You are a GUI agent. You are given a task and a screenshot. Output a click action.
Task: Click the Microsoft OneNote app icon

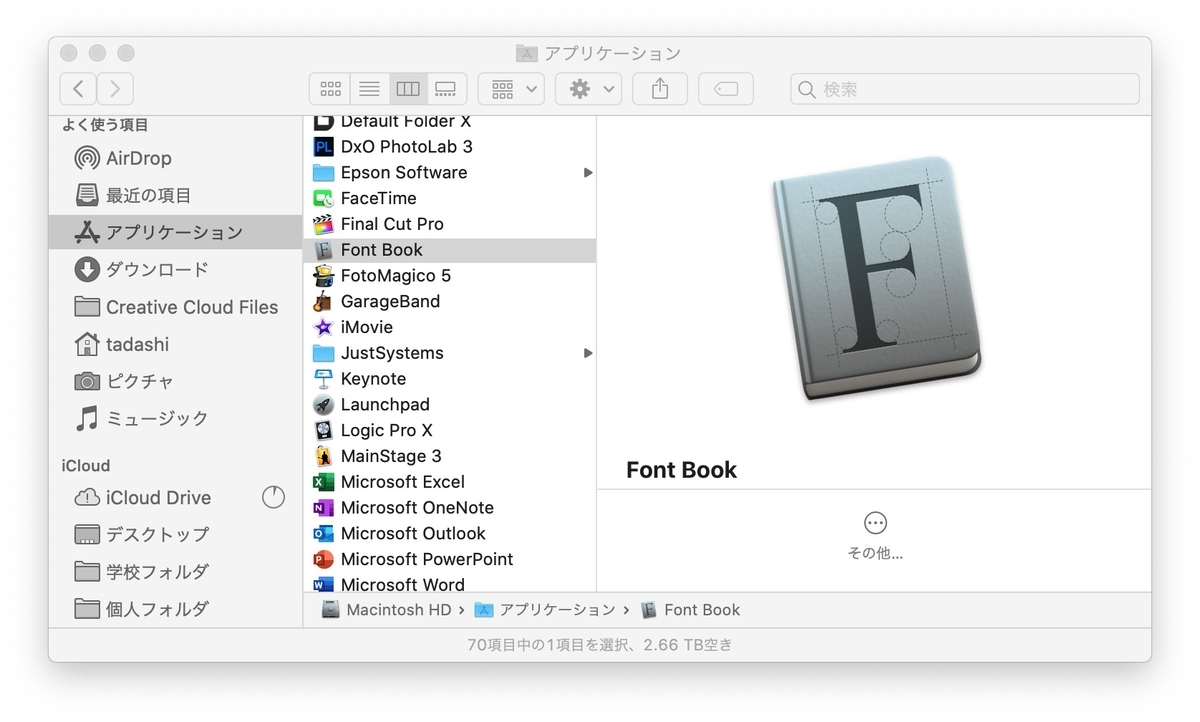(x=323, y=508)
